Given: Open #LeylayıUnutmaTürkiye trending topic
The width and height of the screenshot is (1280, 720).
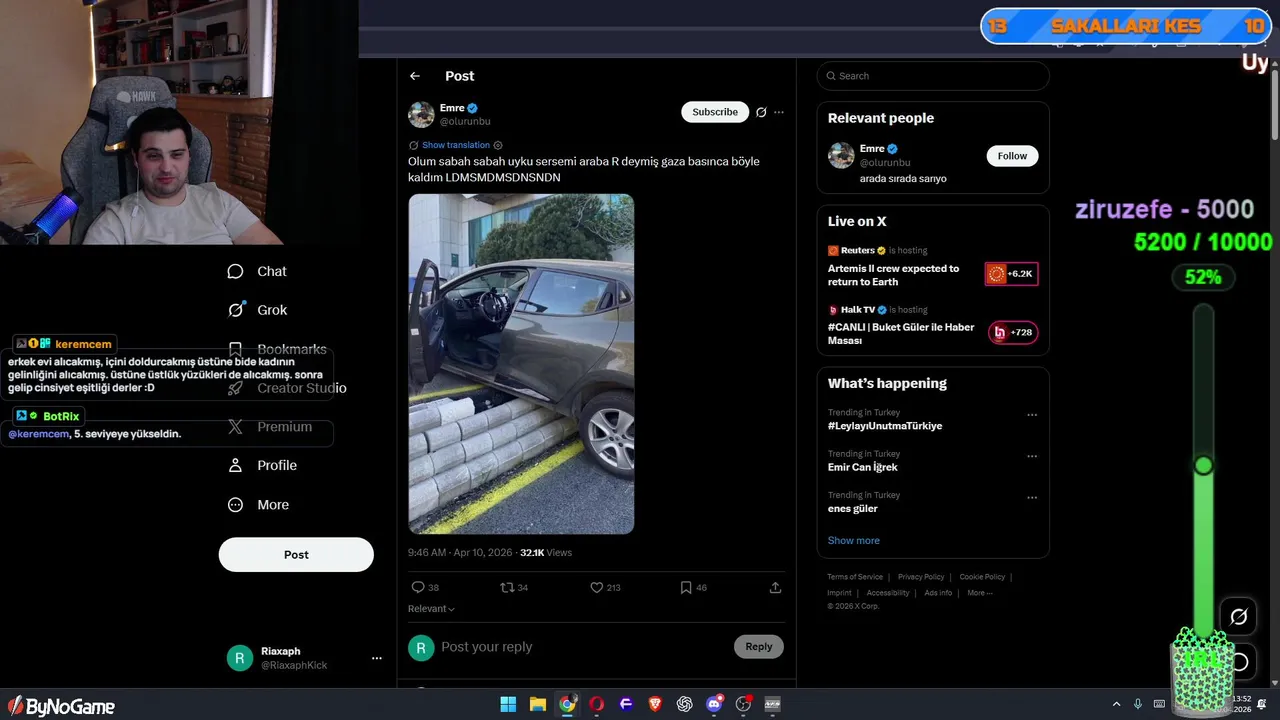Looking at the screenshot, I should [x=885, y=426].
